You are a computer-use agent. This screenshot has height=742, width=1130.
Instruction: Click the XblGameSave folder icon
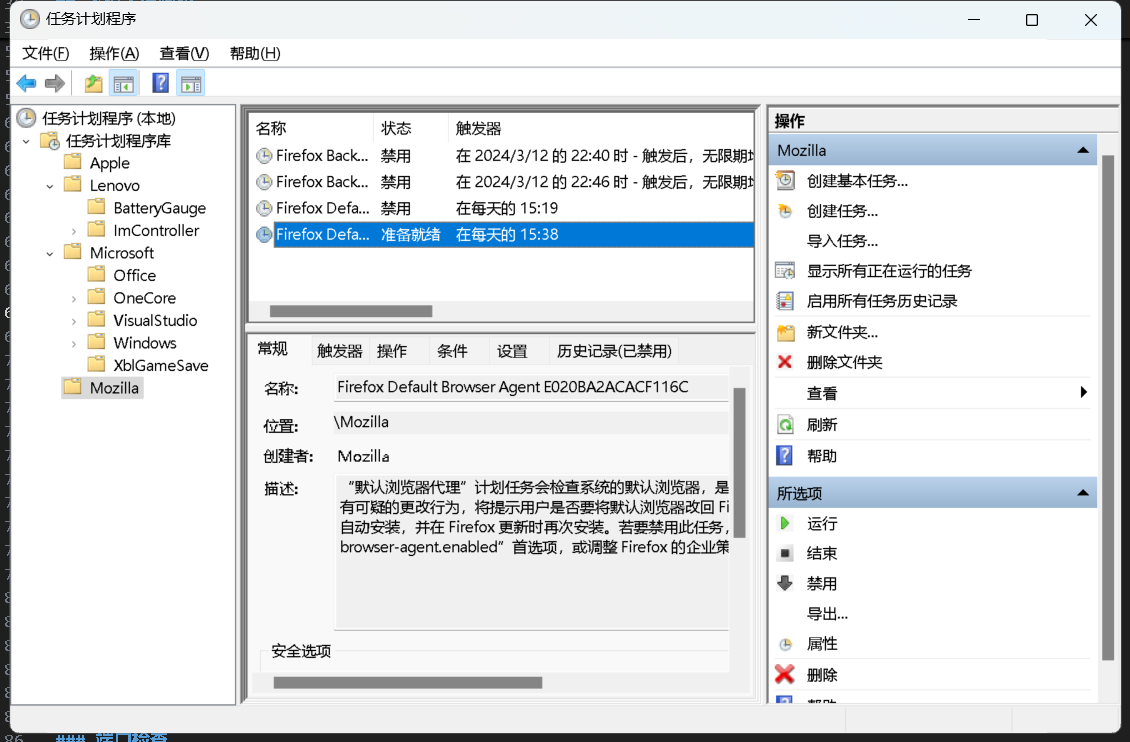click(97, 364)
